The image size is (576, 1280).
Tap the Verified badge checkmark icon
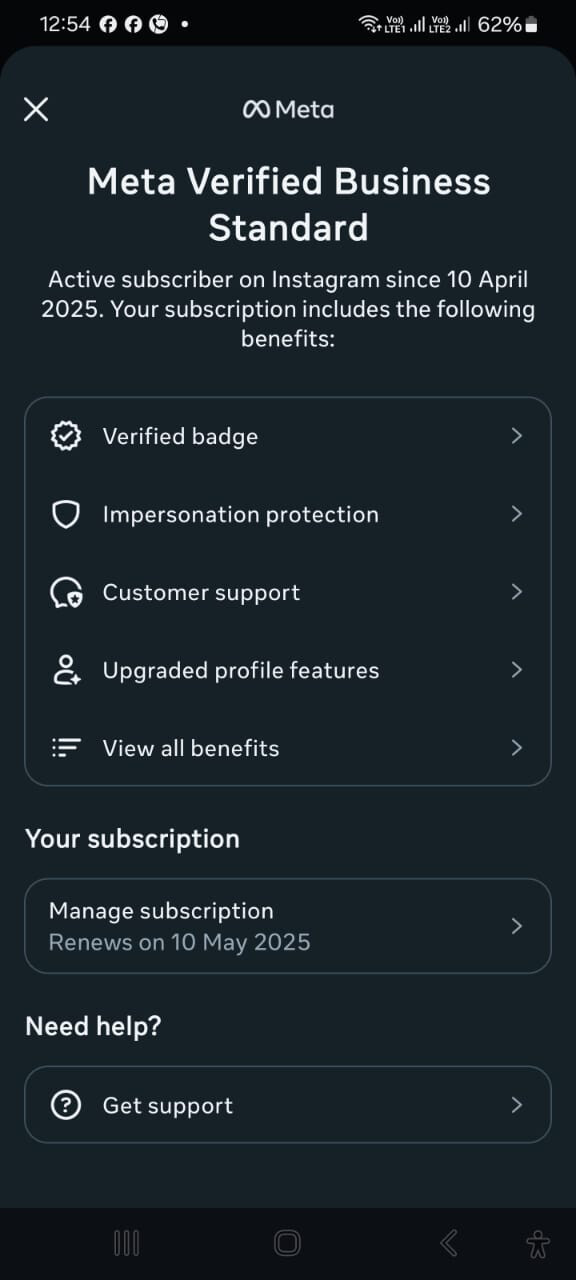click(x=65, y=436)
